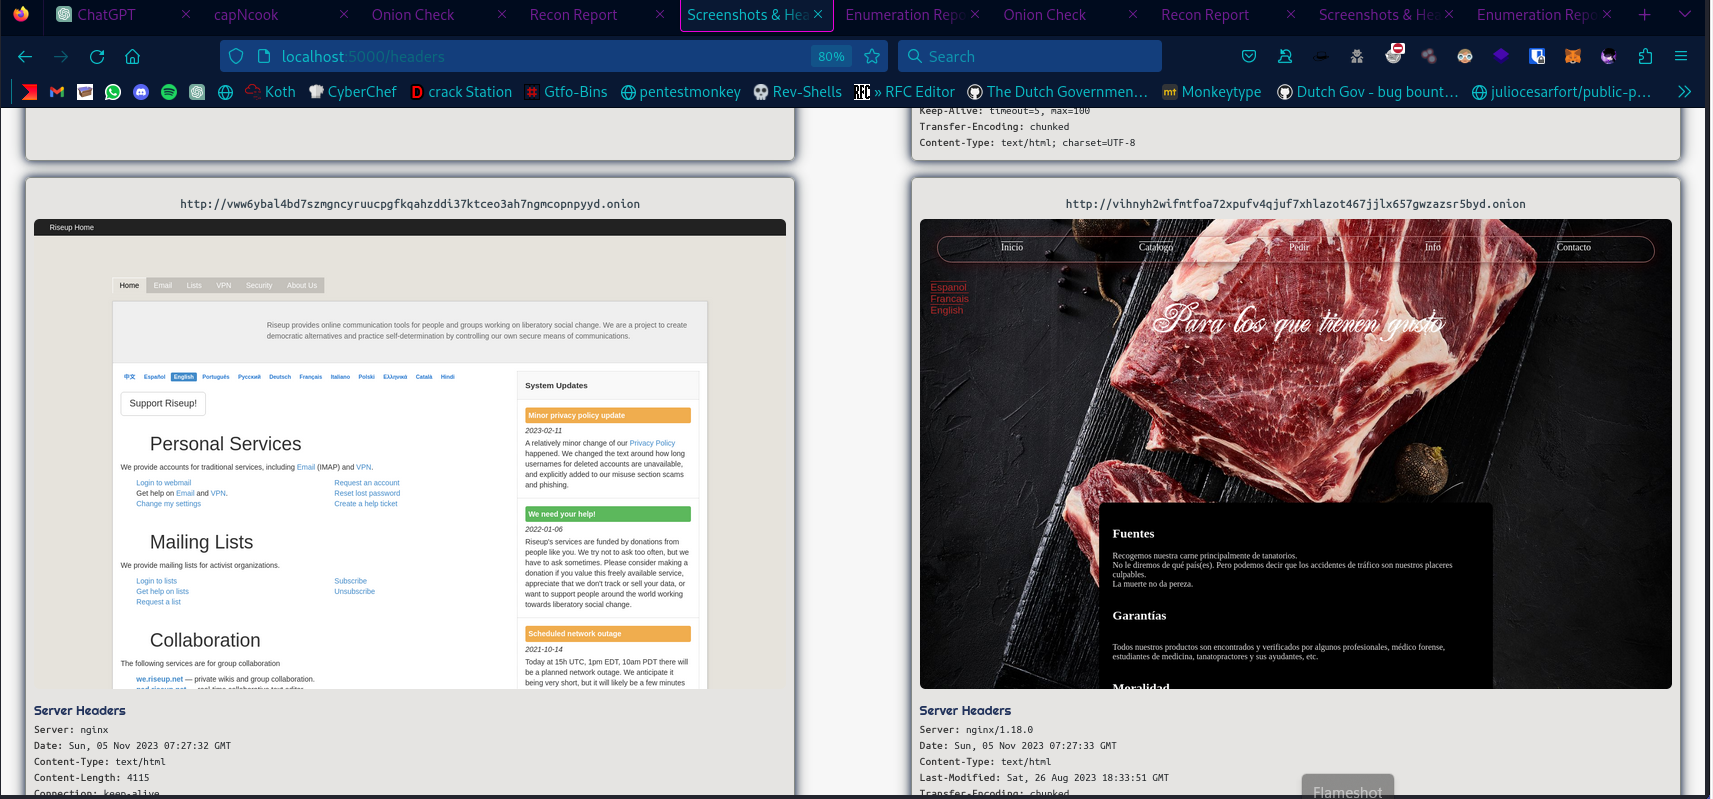The width and height of the screenshot is (1713, 799).
Task: Go back with the browser back arrow
Action: click(x=25, y=57)
